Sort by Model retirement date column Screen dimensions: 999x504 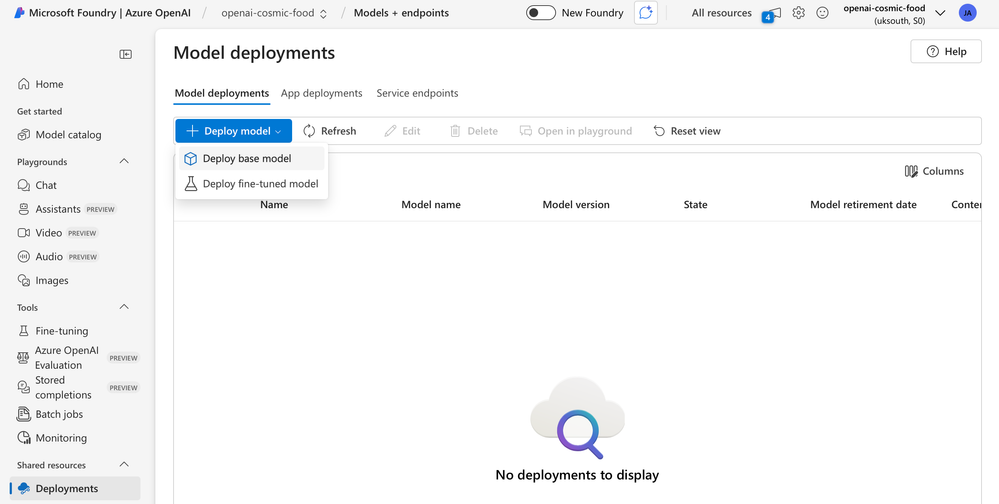863,205
